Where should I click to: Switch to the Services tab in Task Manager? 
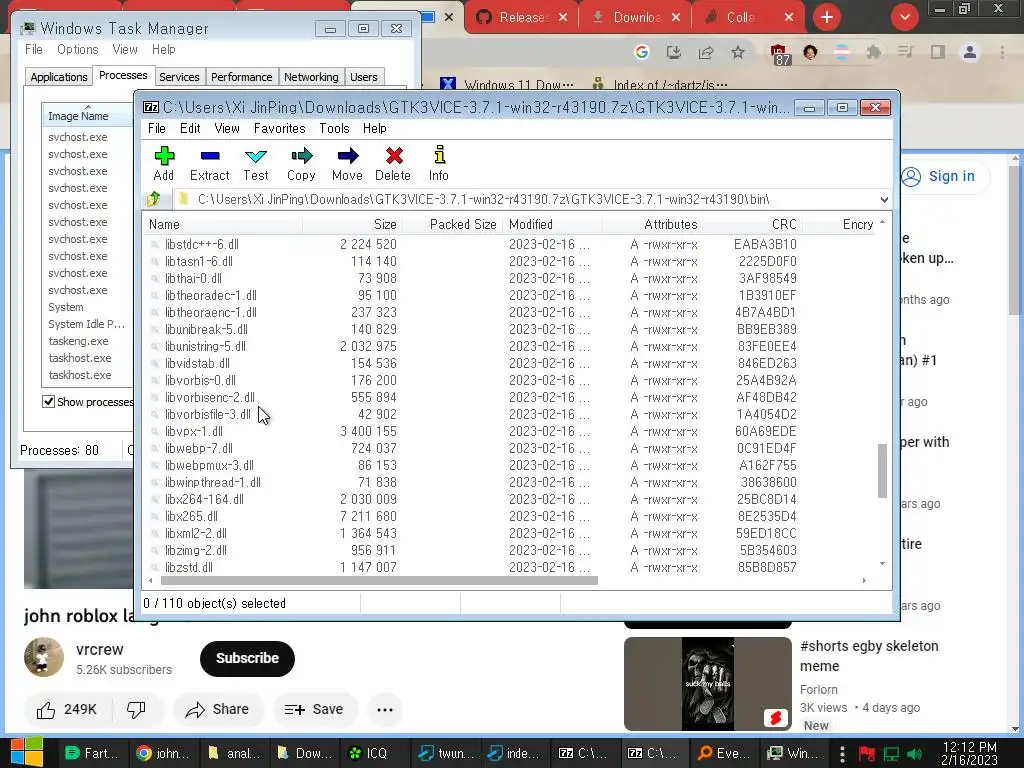(179, 77)
